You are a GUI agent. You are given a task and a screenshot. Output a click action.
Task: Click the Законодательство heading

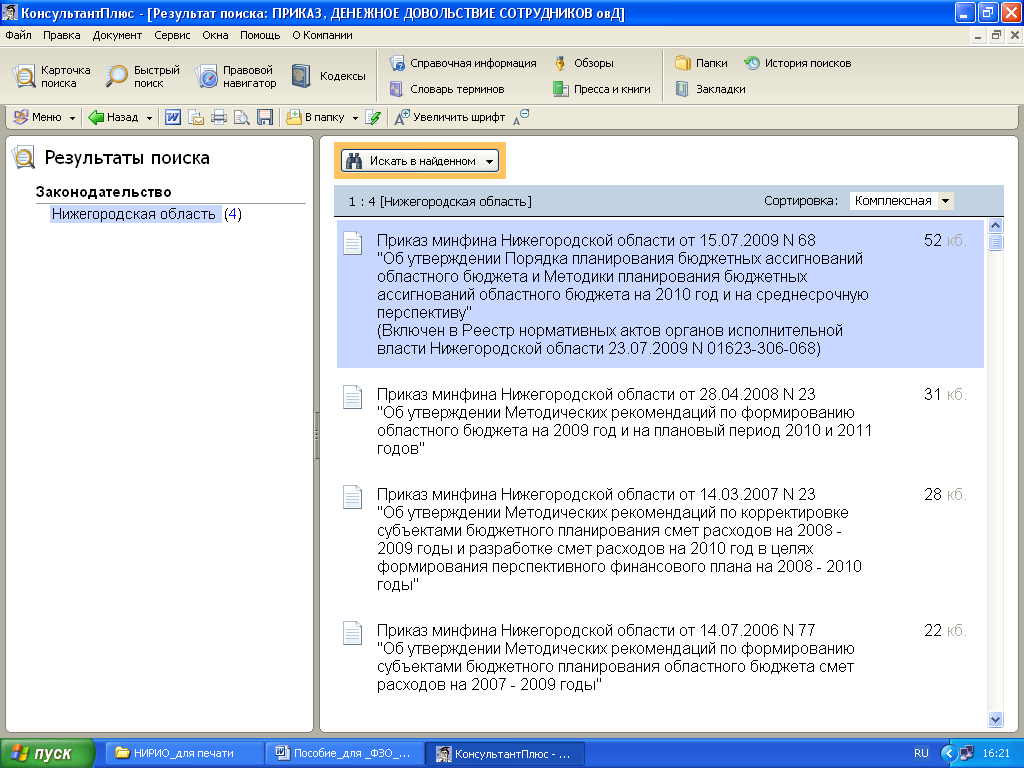pyautogui.click(x=103, y=192)
